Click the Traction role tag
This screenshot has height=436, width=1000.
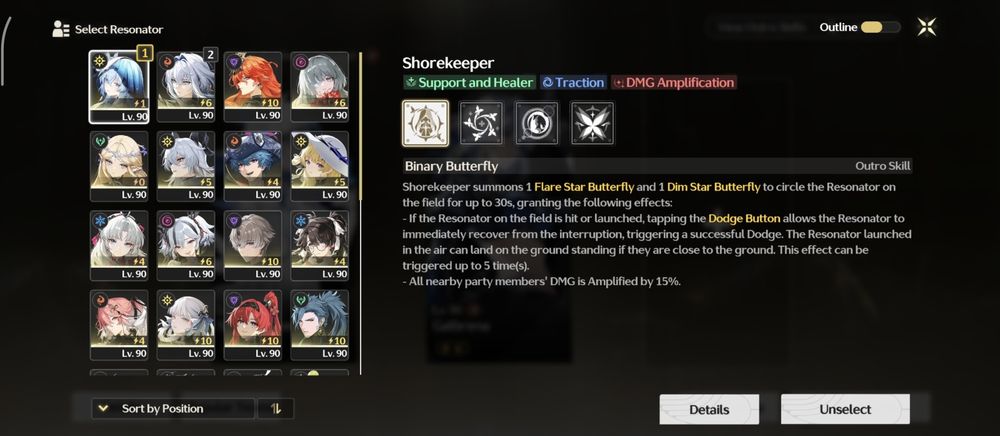[573, 82]
